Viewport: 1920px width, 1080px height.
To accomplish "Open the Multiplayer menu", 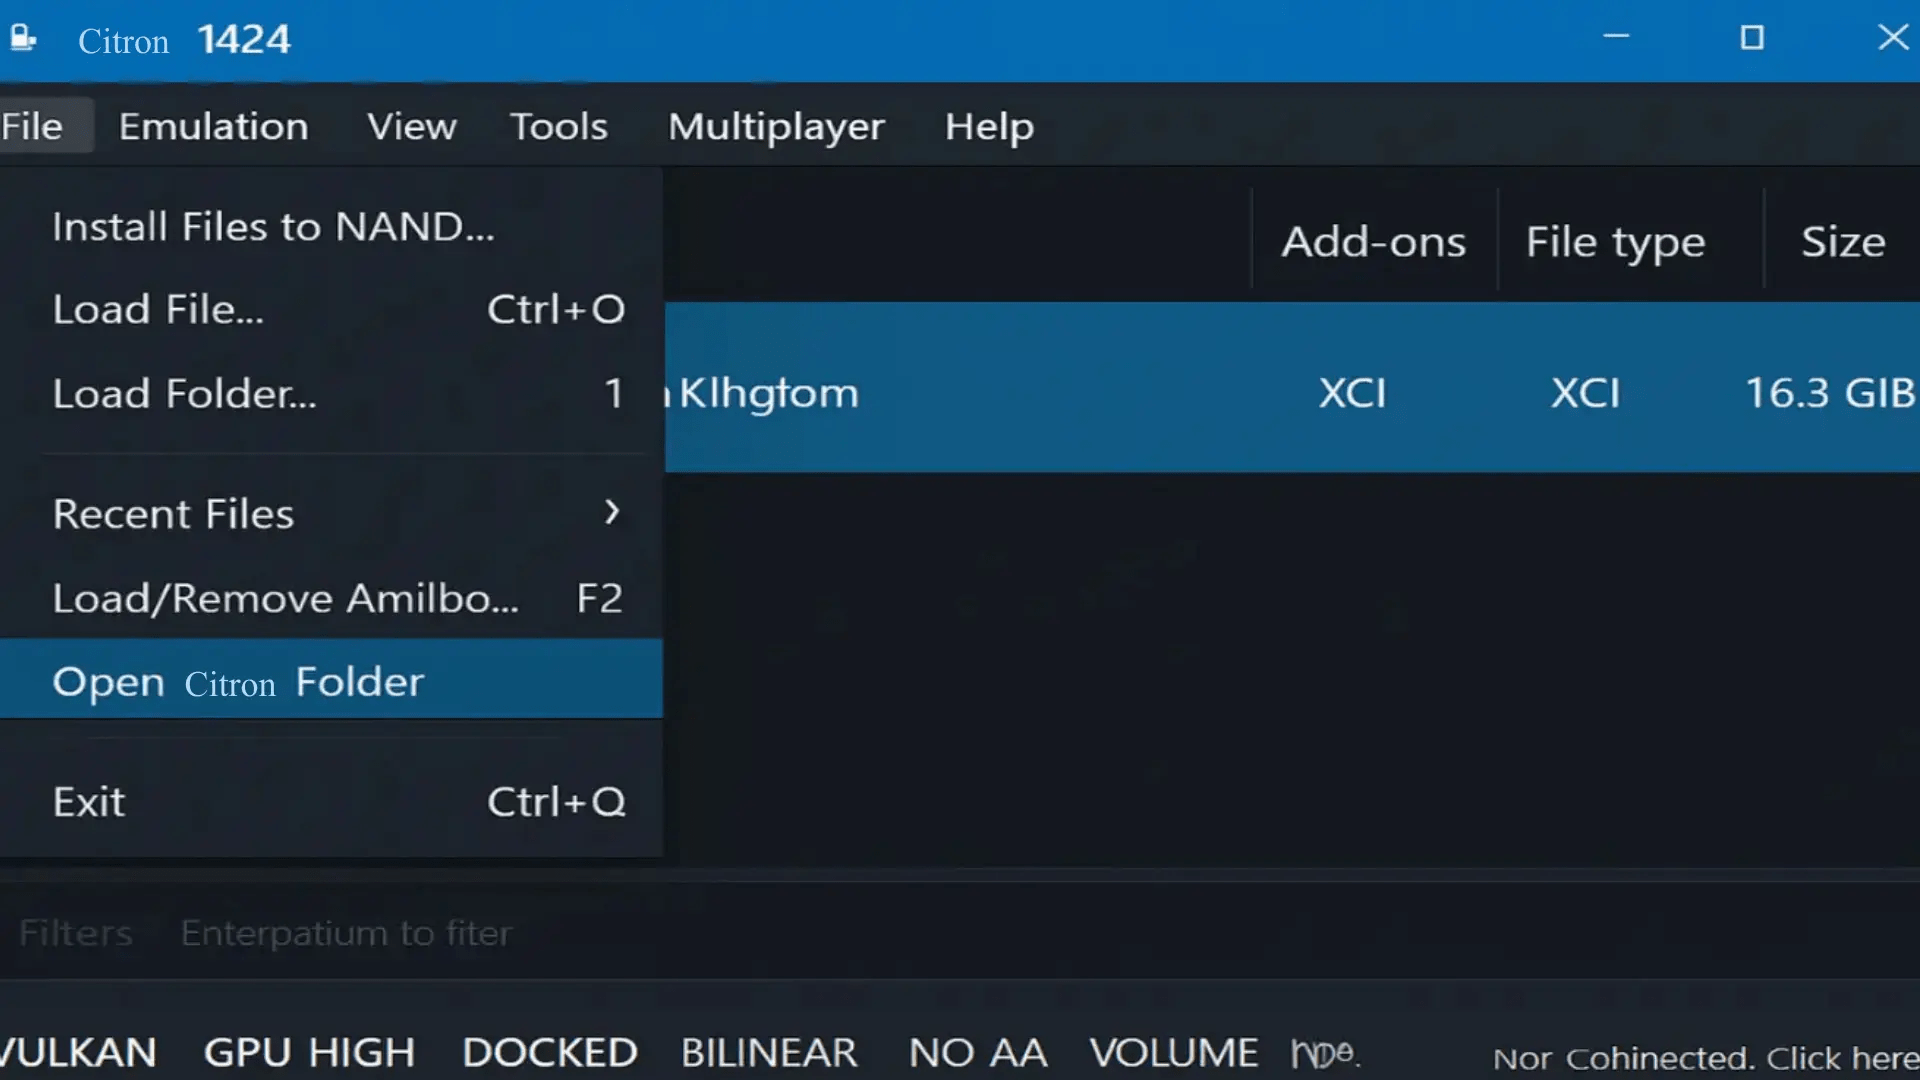I will pyautogui.click(x=776, y=126).
